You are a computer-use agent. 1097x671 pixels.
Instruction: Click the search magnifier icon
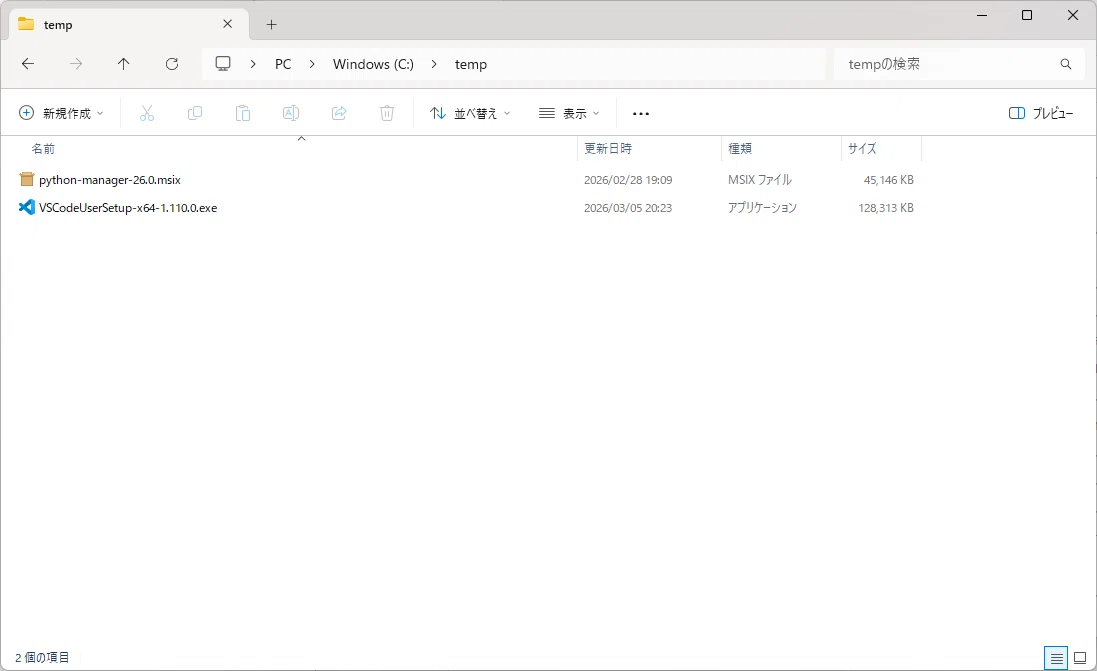(x=1066, y=64)
